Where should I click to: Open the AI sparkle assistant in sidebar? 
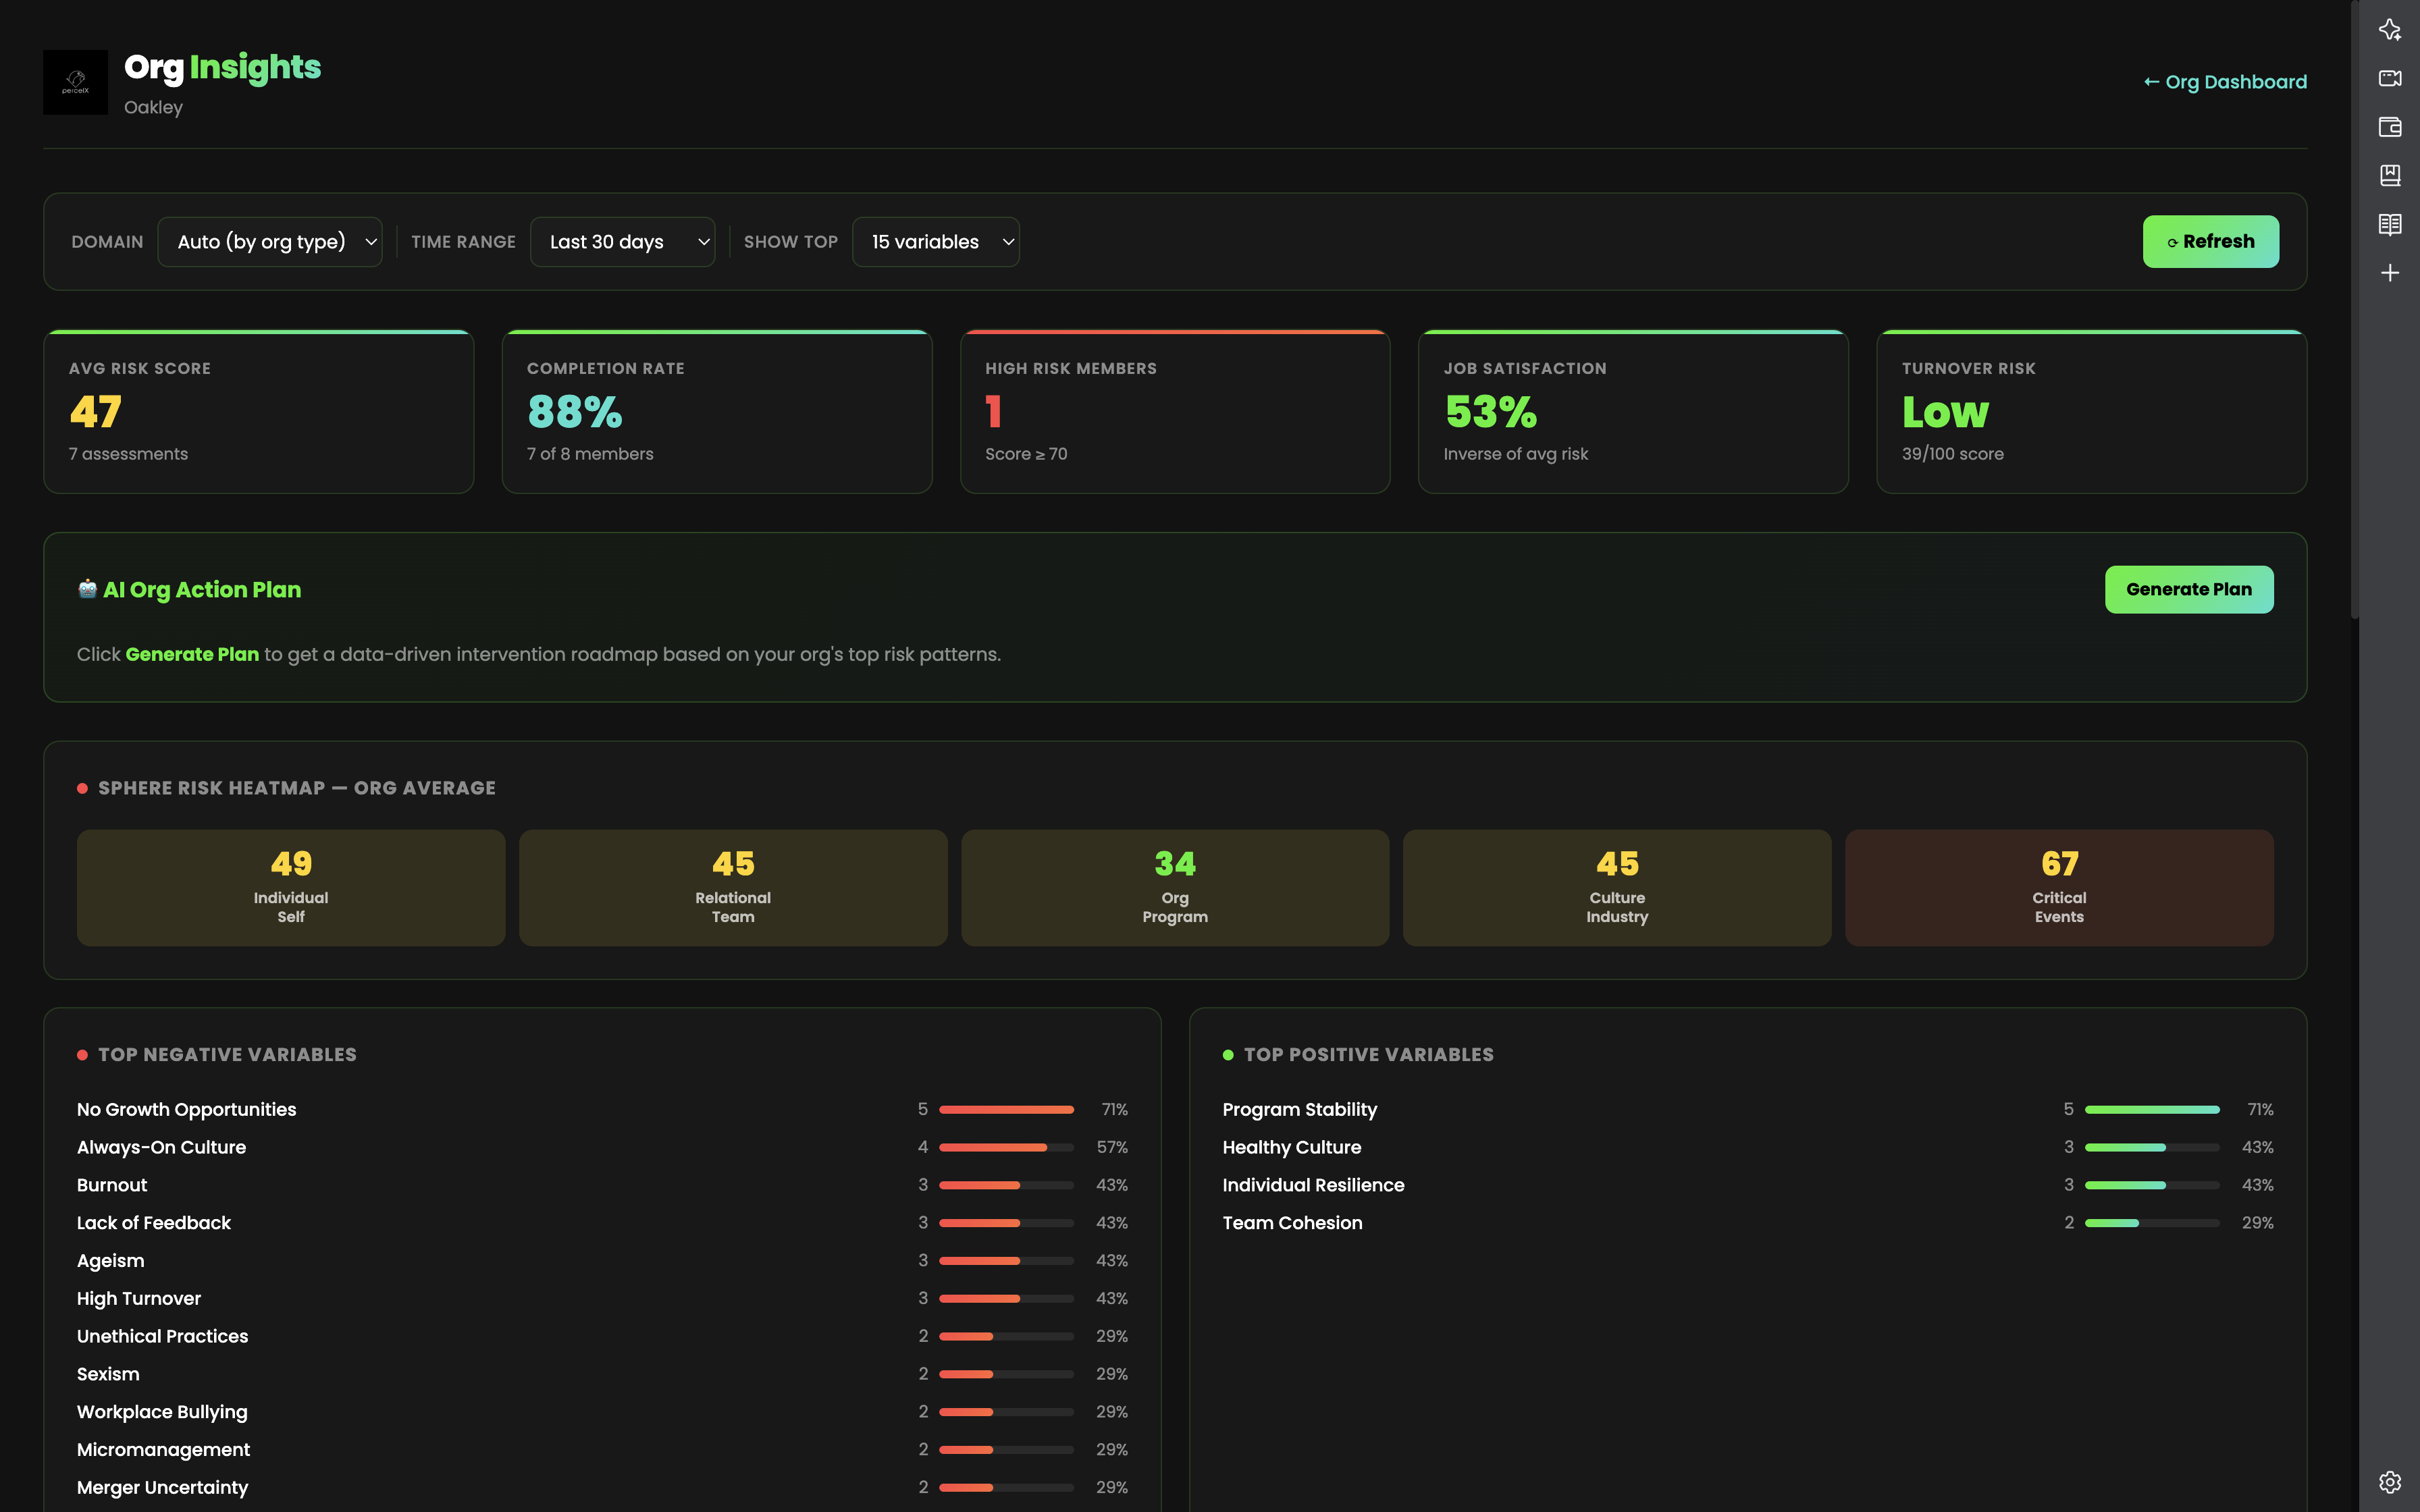(2389, 30)
